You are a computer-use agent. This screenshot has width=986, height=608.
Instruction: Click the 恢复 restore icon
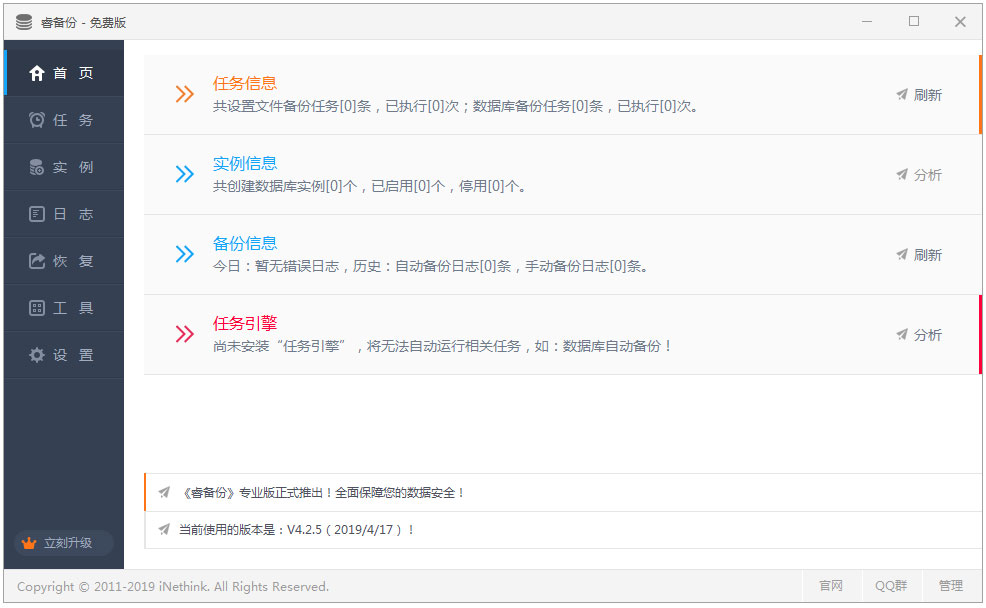tap(37, 261)
